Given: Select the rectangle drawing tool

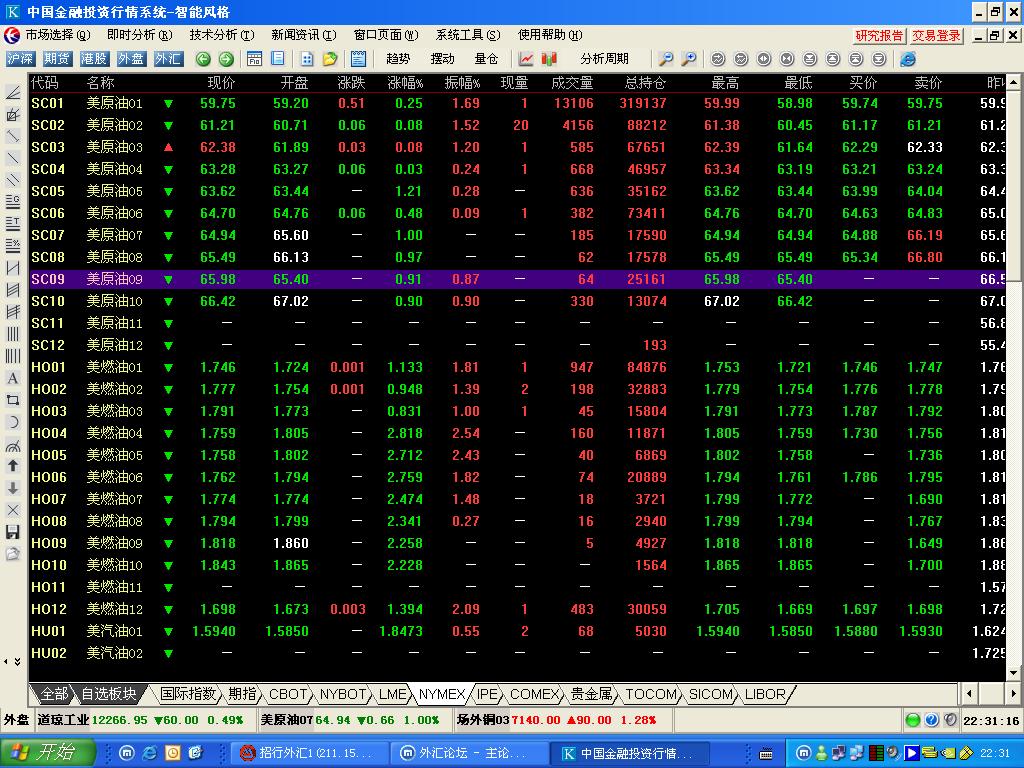Looking at the screenshot, I should coord(12,400).
